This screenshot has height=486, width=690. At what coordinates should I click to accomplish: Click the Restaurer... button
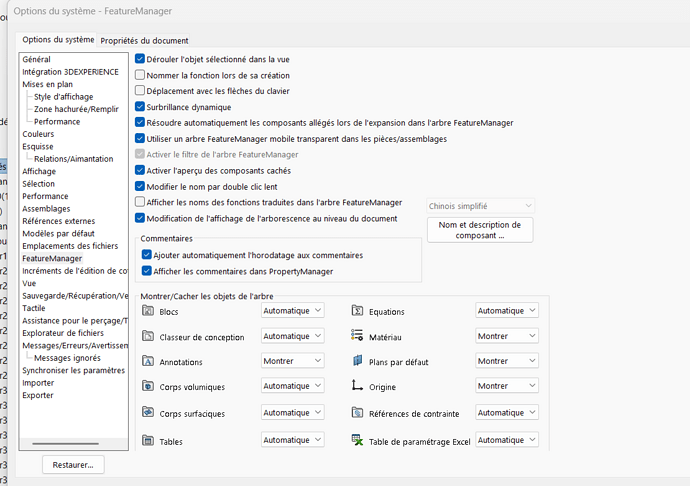tap(73, 465)
